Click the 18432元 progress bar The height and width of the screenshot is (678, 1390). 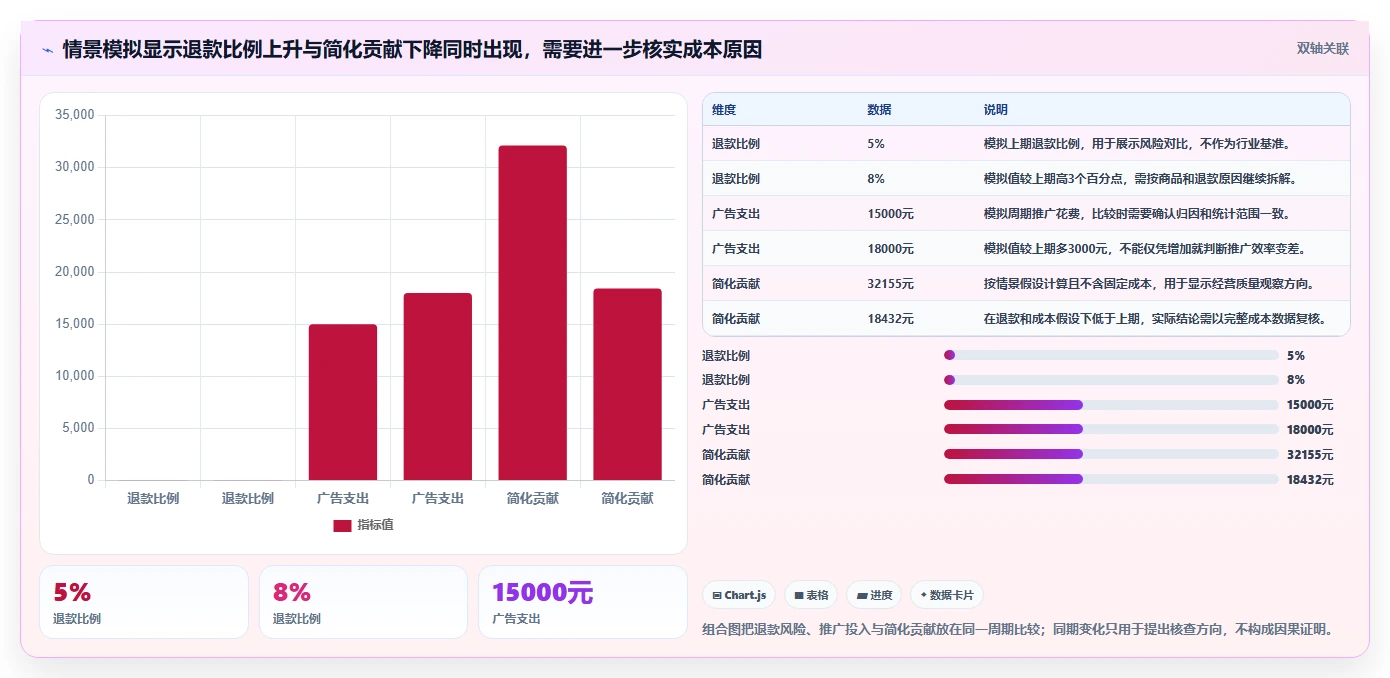click(1111, 479)
